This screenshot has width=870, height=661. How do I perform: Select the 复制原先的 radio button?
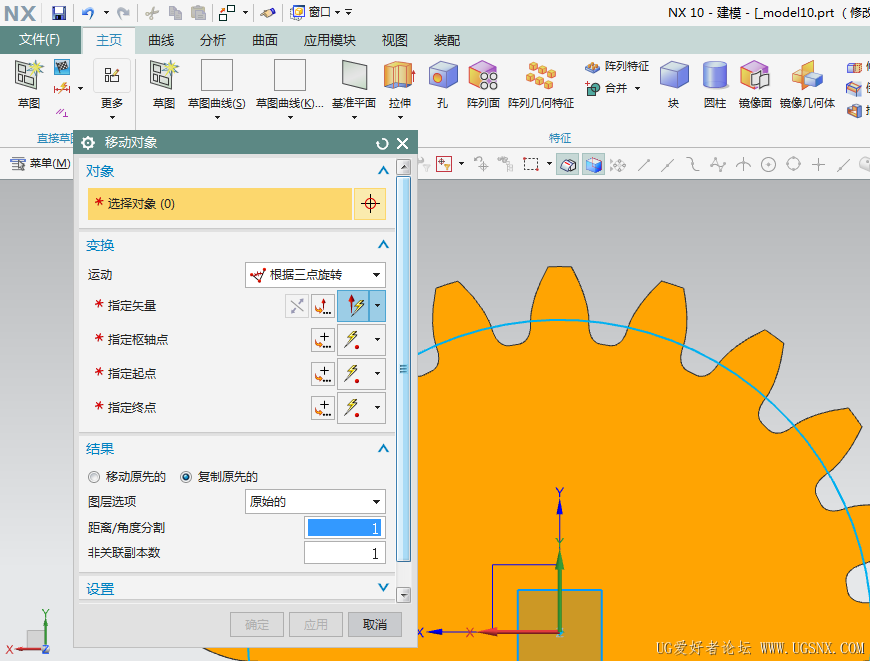[x=186, y=477]
